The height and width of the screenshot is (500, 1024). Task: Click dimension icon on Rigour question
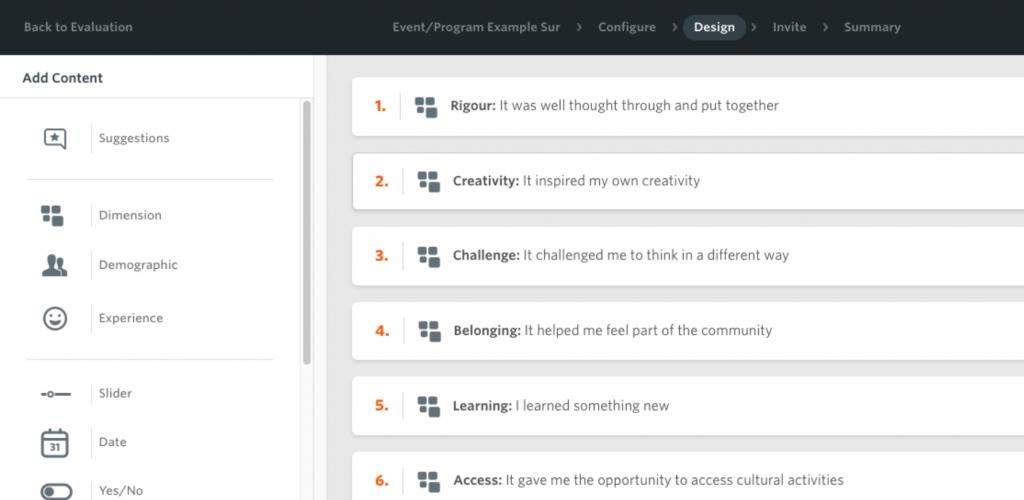426,107
